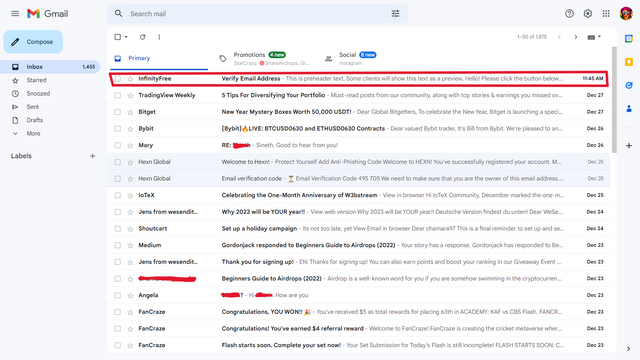
Task: Open the select-all dropdown arrow
Action: coord(126,37)
